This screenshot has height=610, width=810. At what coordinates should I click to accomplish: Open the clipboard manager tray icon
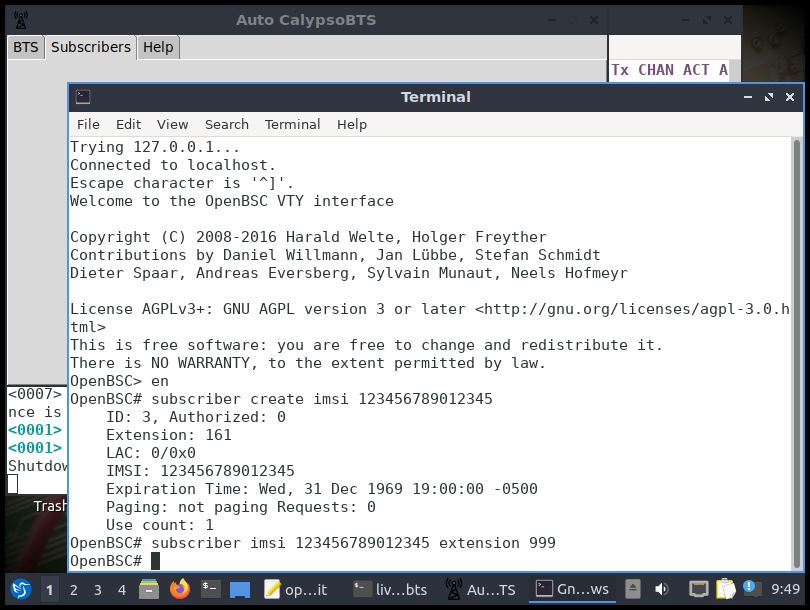coord(725,588)
